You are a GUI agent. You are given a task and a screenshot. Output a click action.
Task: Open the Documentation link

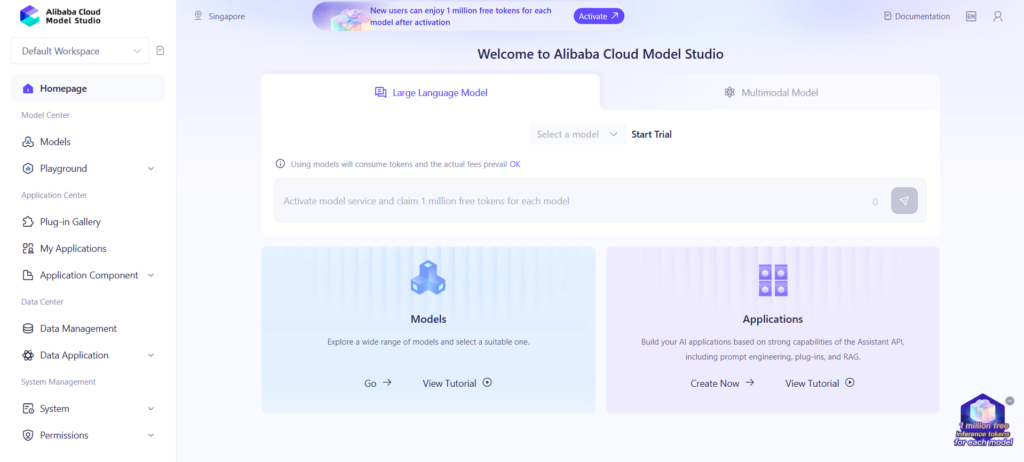point(917,16)
